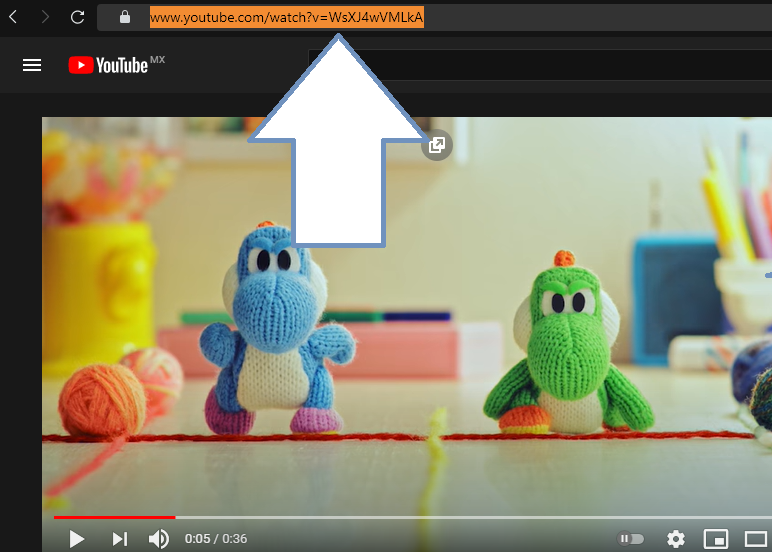Image resolution: width=772 pixels, height=552 pixels.
Task: Open video in pop-out window icon
Action: [x=437, y=145]
